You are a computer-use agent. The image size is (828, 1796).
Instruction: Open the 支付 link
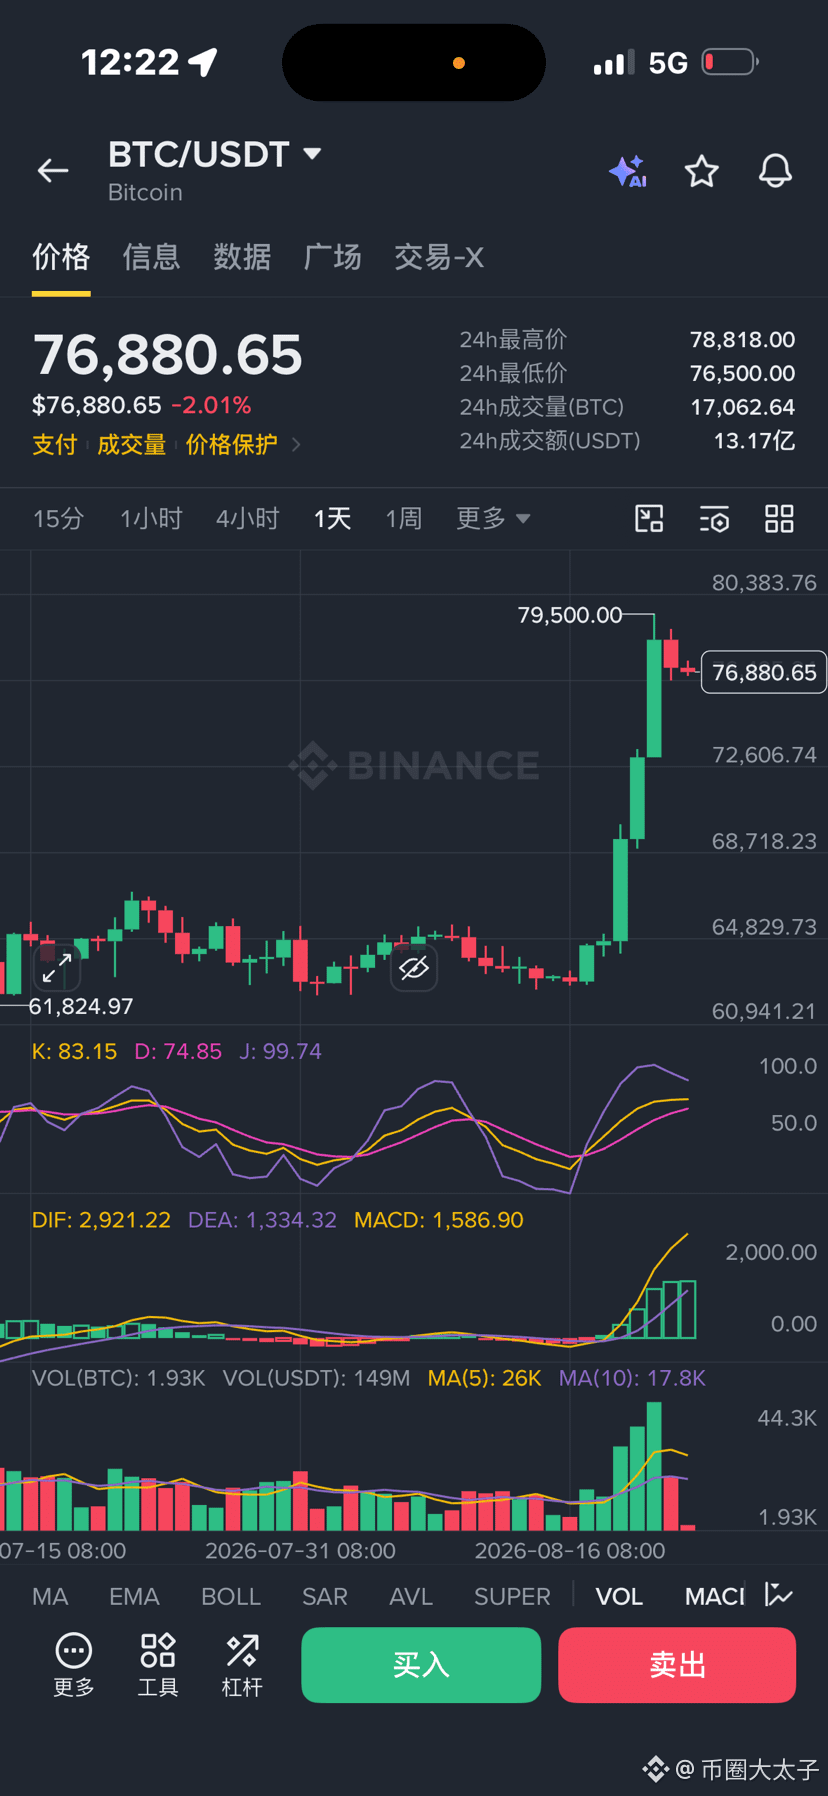point(55,444)
